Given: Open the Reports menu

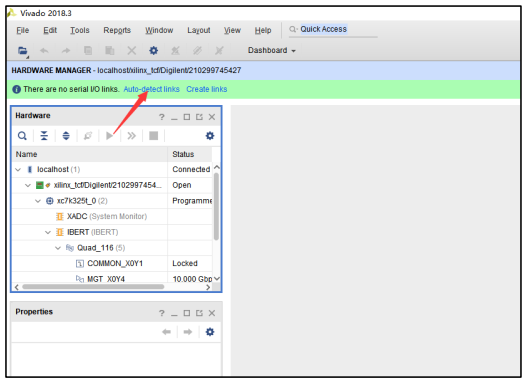Looking at the screenshot, I should [x=117, y=30].
